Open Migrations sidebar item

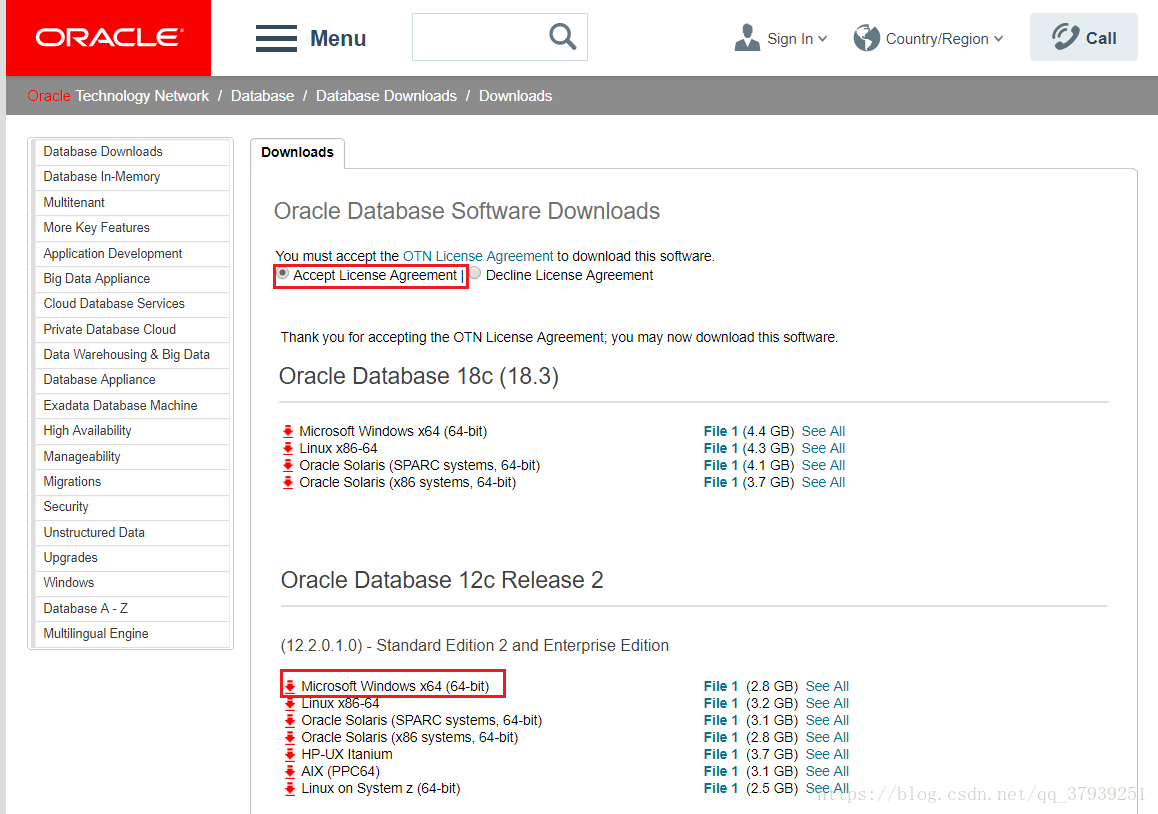pos(131,482)
